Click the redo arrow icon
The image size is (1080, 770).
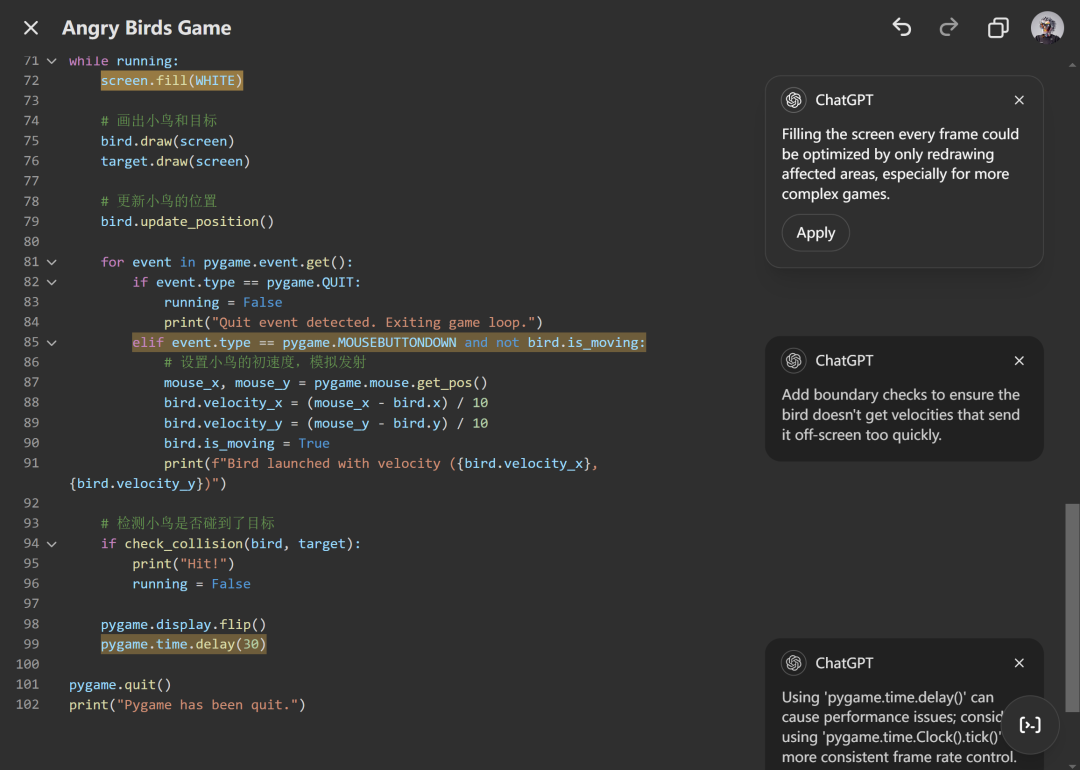(949, 28)
